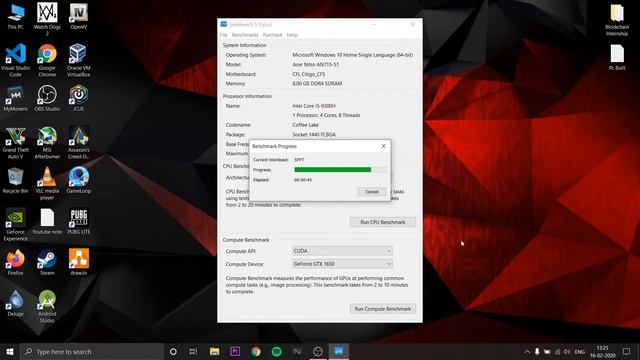Image resolution: width=640 pixels, height=360 pixels.
Task: Click Run Compute Benchmark button
Action: click(x=382, y=309)
